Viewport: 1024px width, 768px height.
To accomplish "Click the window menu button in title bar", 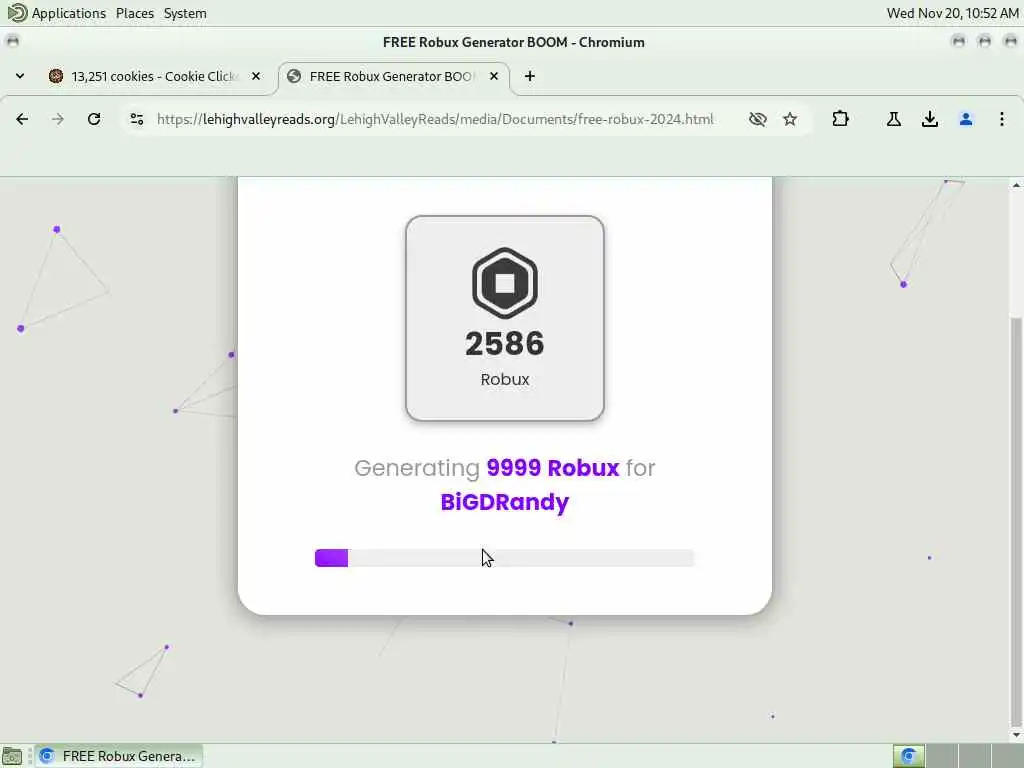I will tap(12, 41).
